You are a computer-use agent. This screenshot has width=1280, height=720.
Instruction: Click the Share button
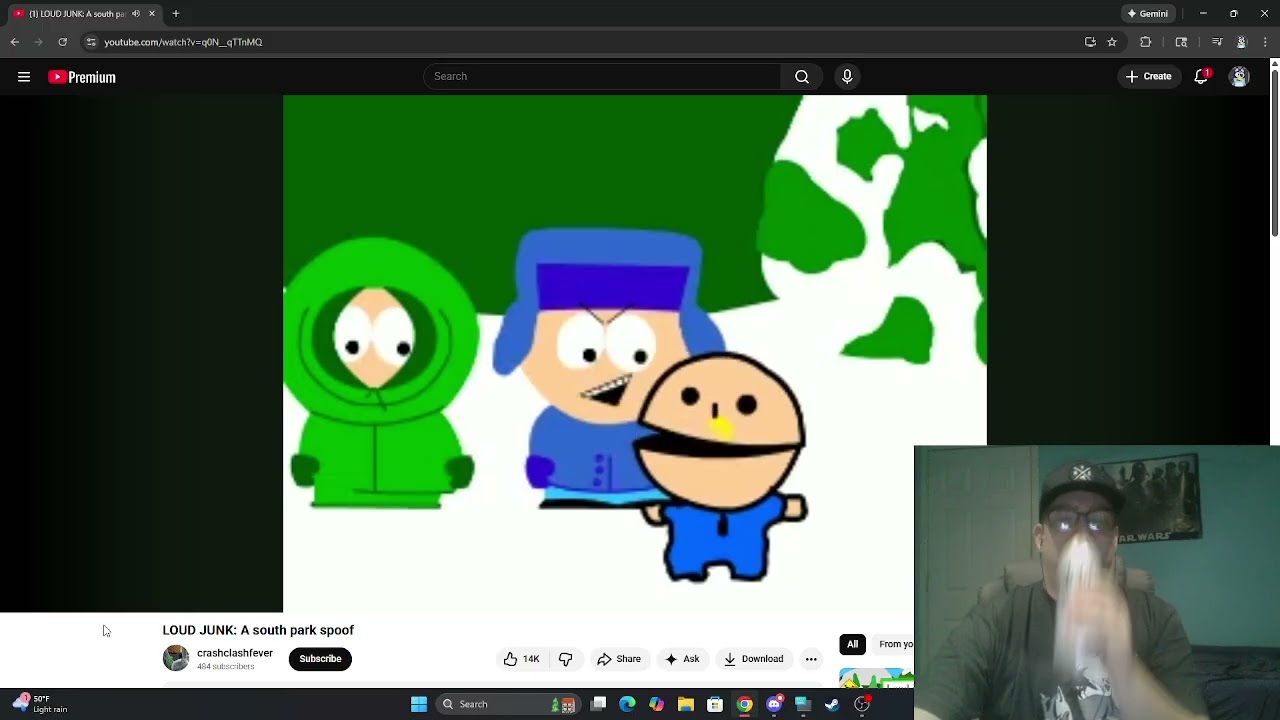coord(619,659)
